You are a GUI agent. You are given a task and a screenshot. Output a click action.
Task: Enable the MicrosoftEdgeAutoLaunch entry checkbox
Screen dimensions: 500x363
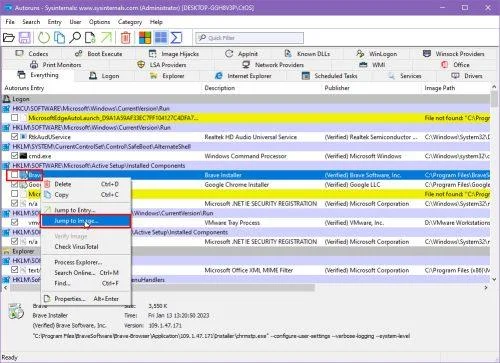(14, 118)
